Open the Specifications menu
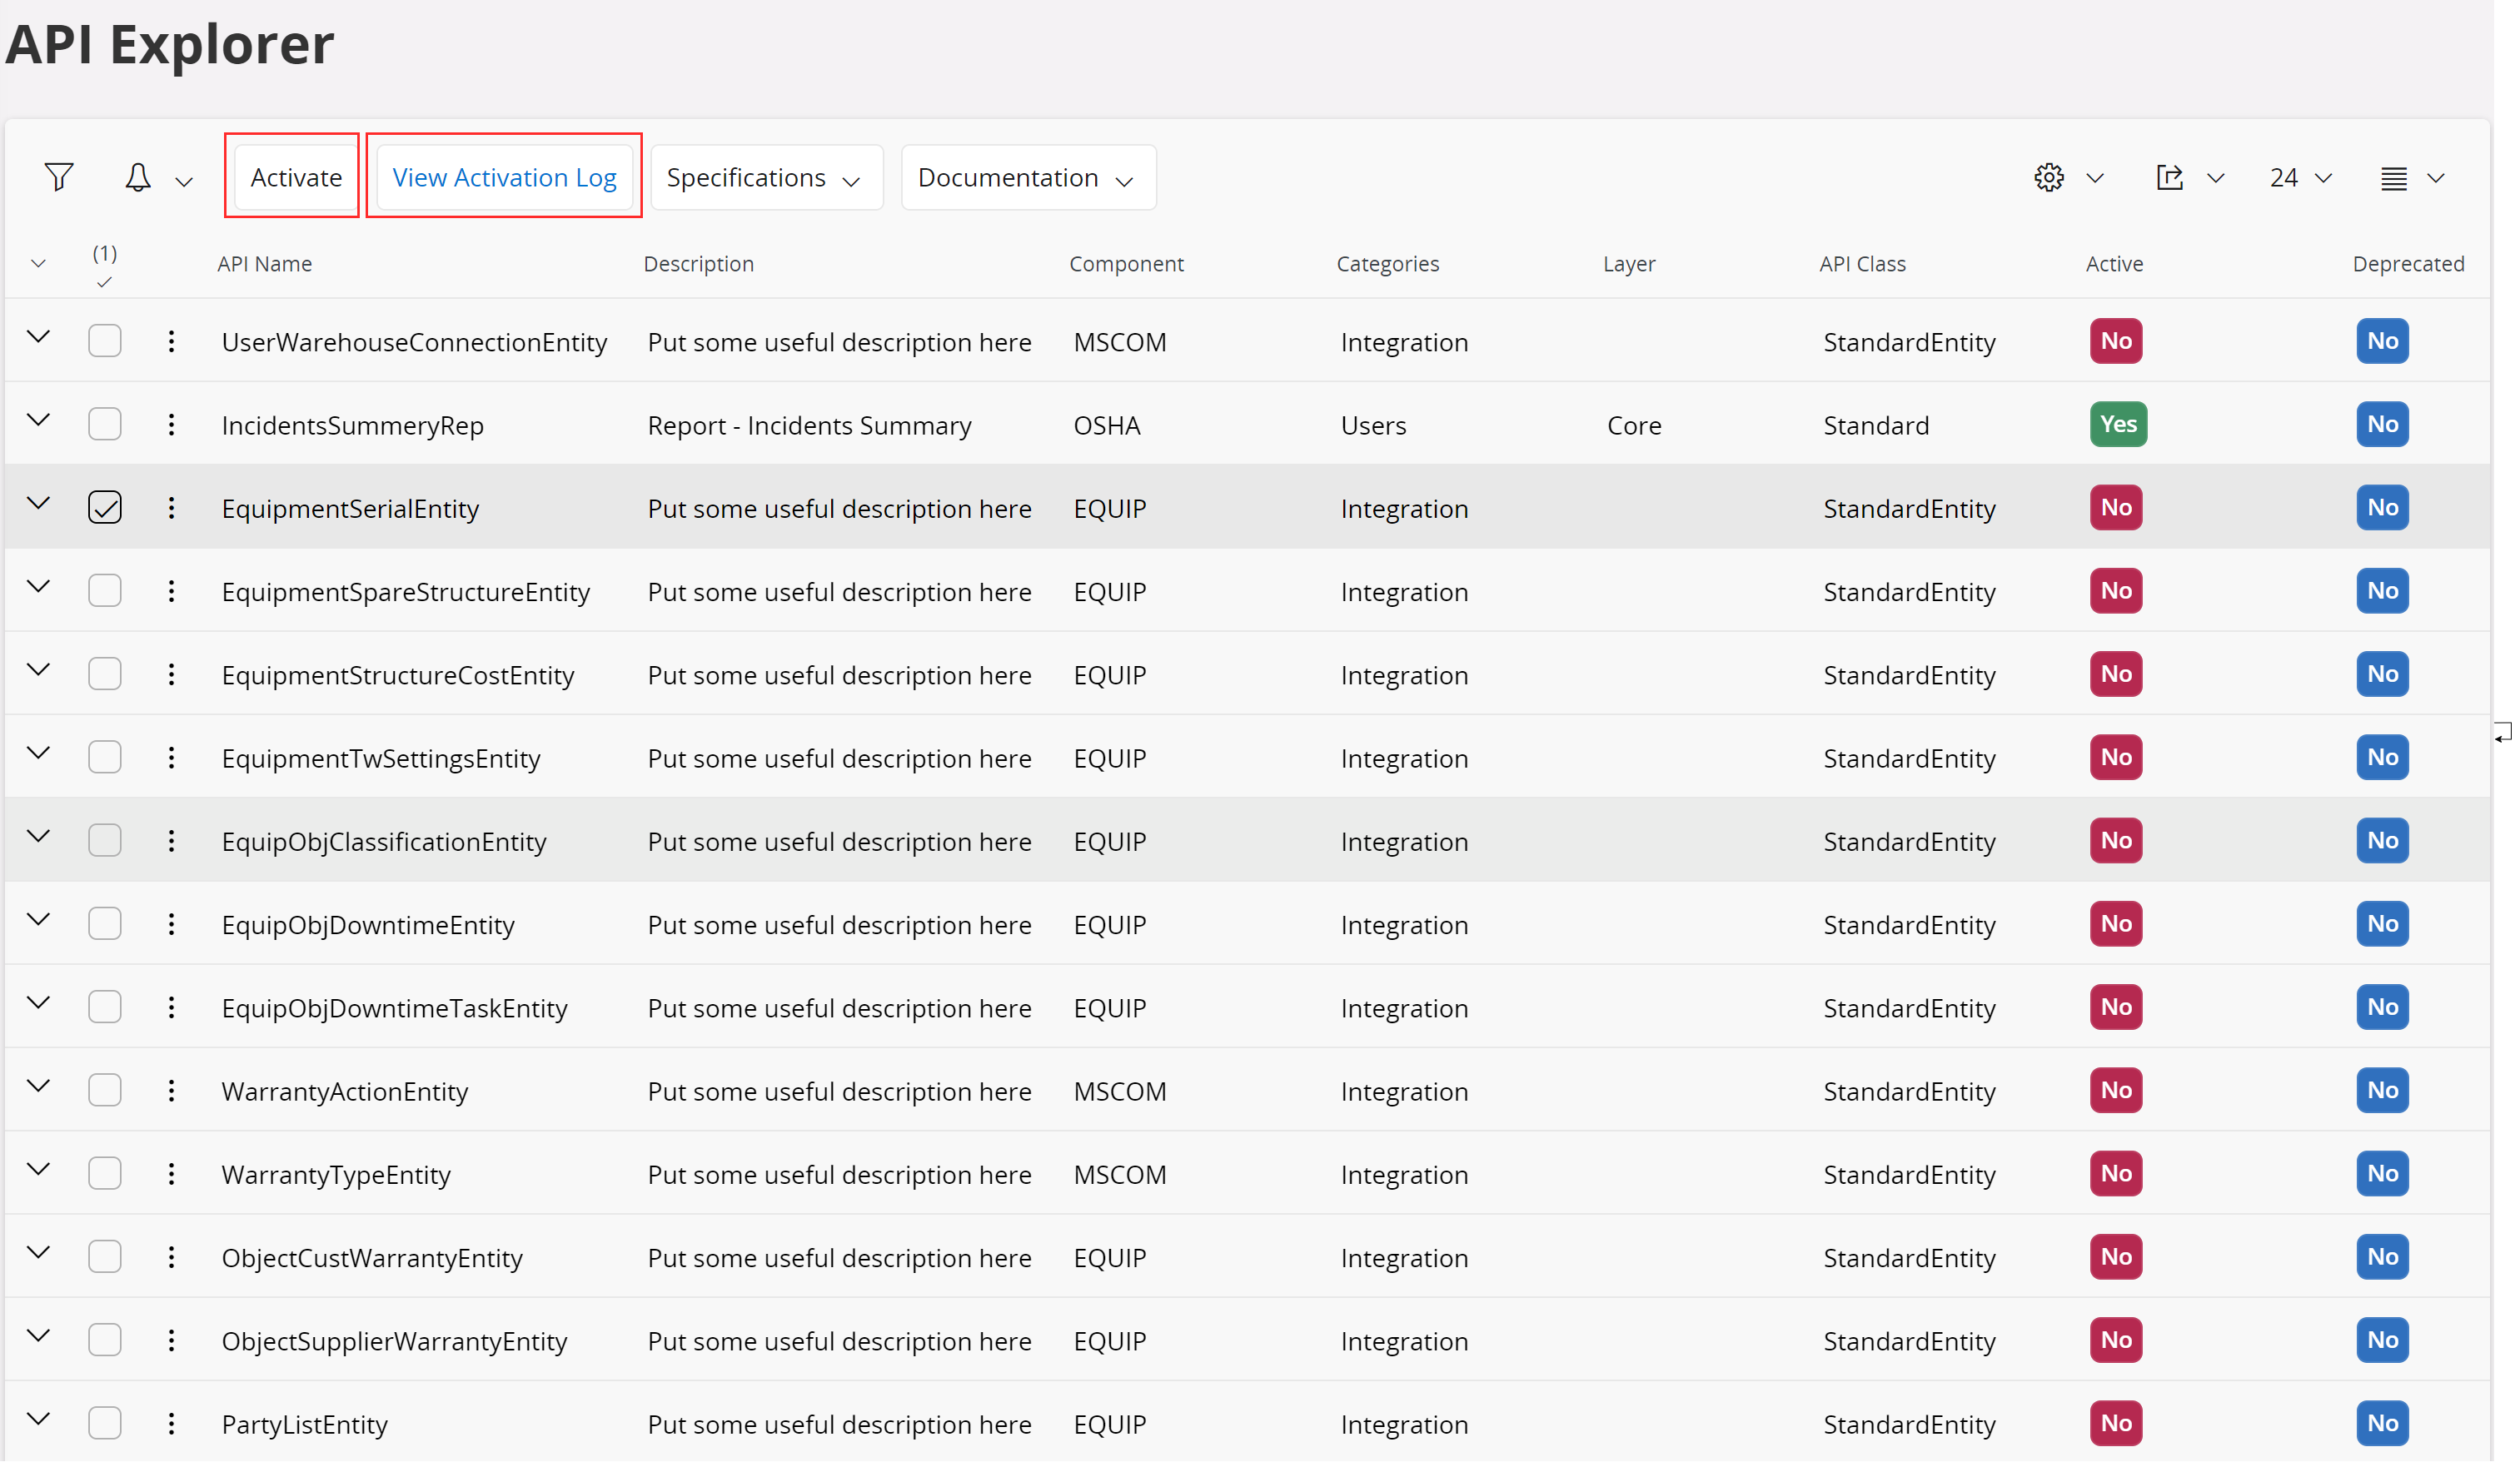Screen dimensions: 2520x1462 coord(766,177)
